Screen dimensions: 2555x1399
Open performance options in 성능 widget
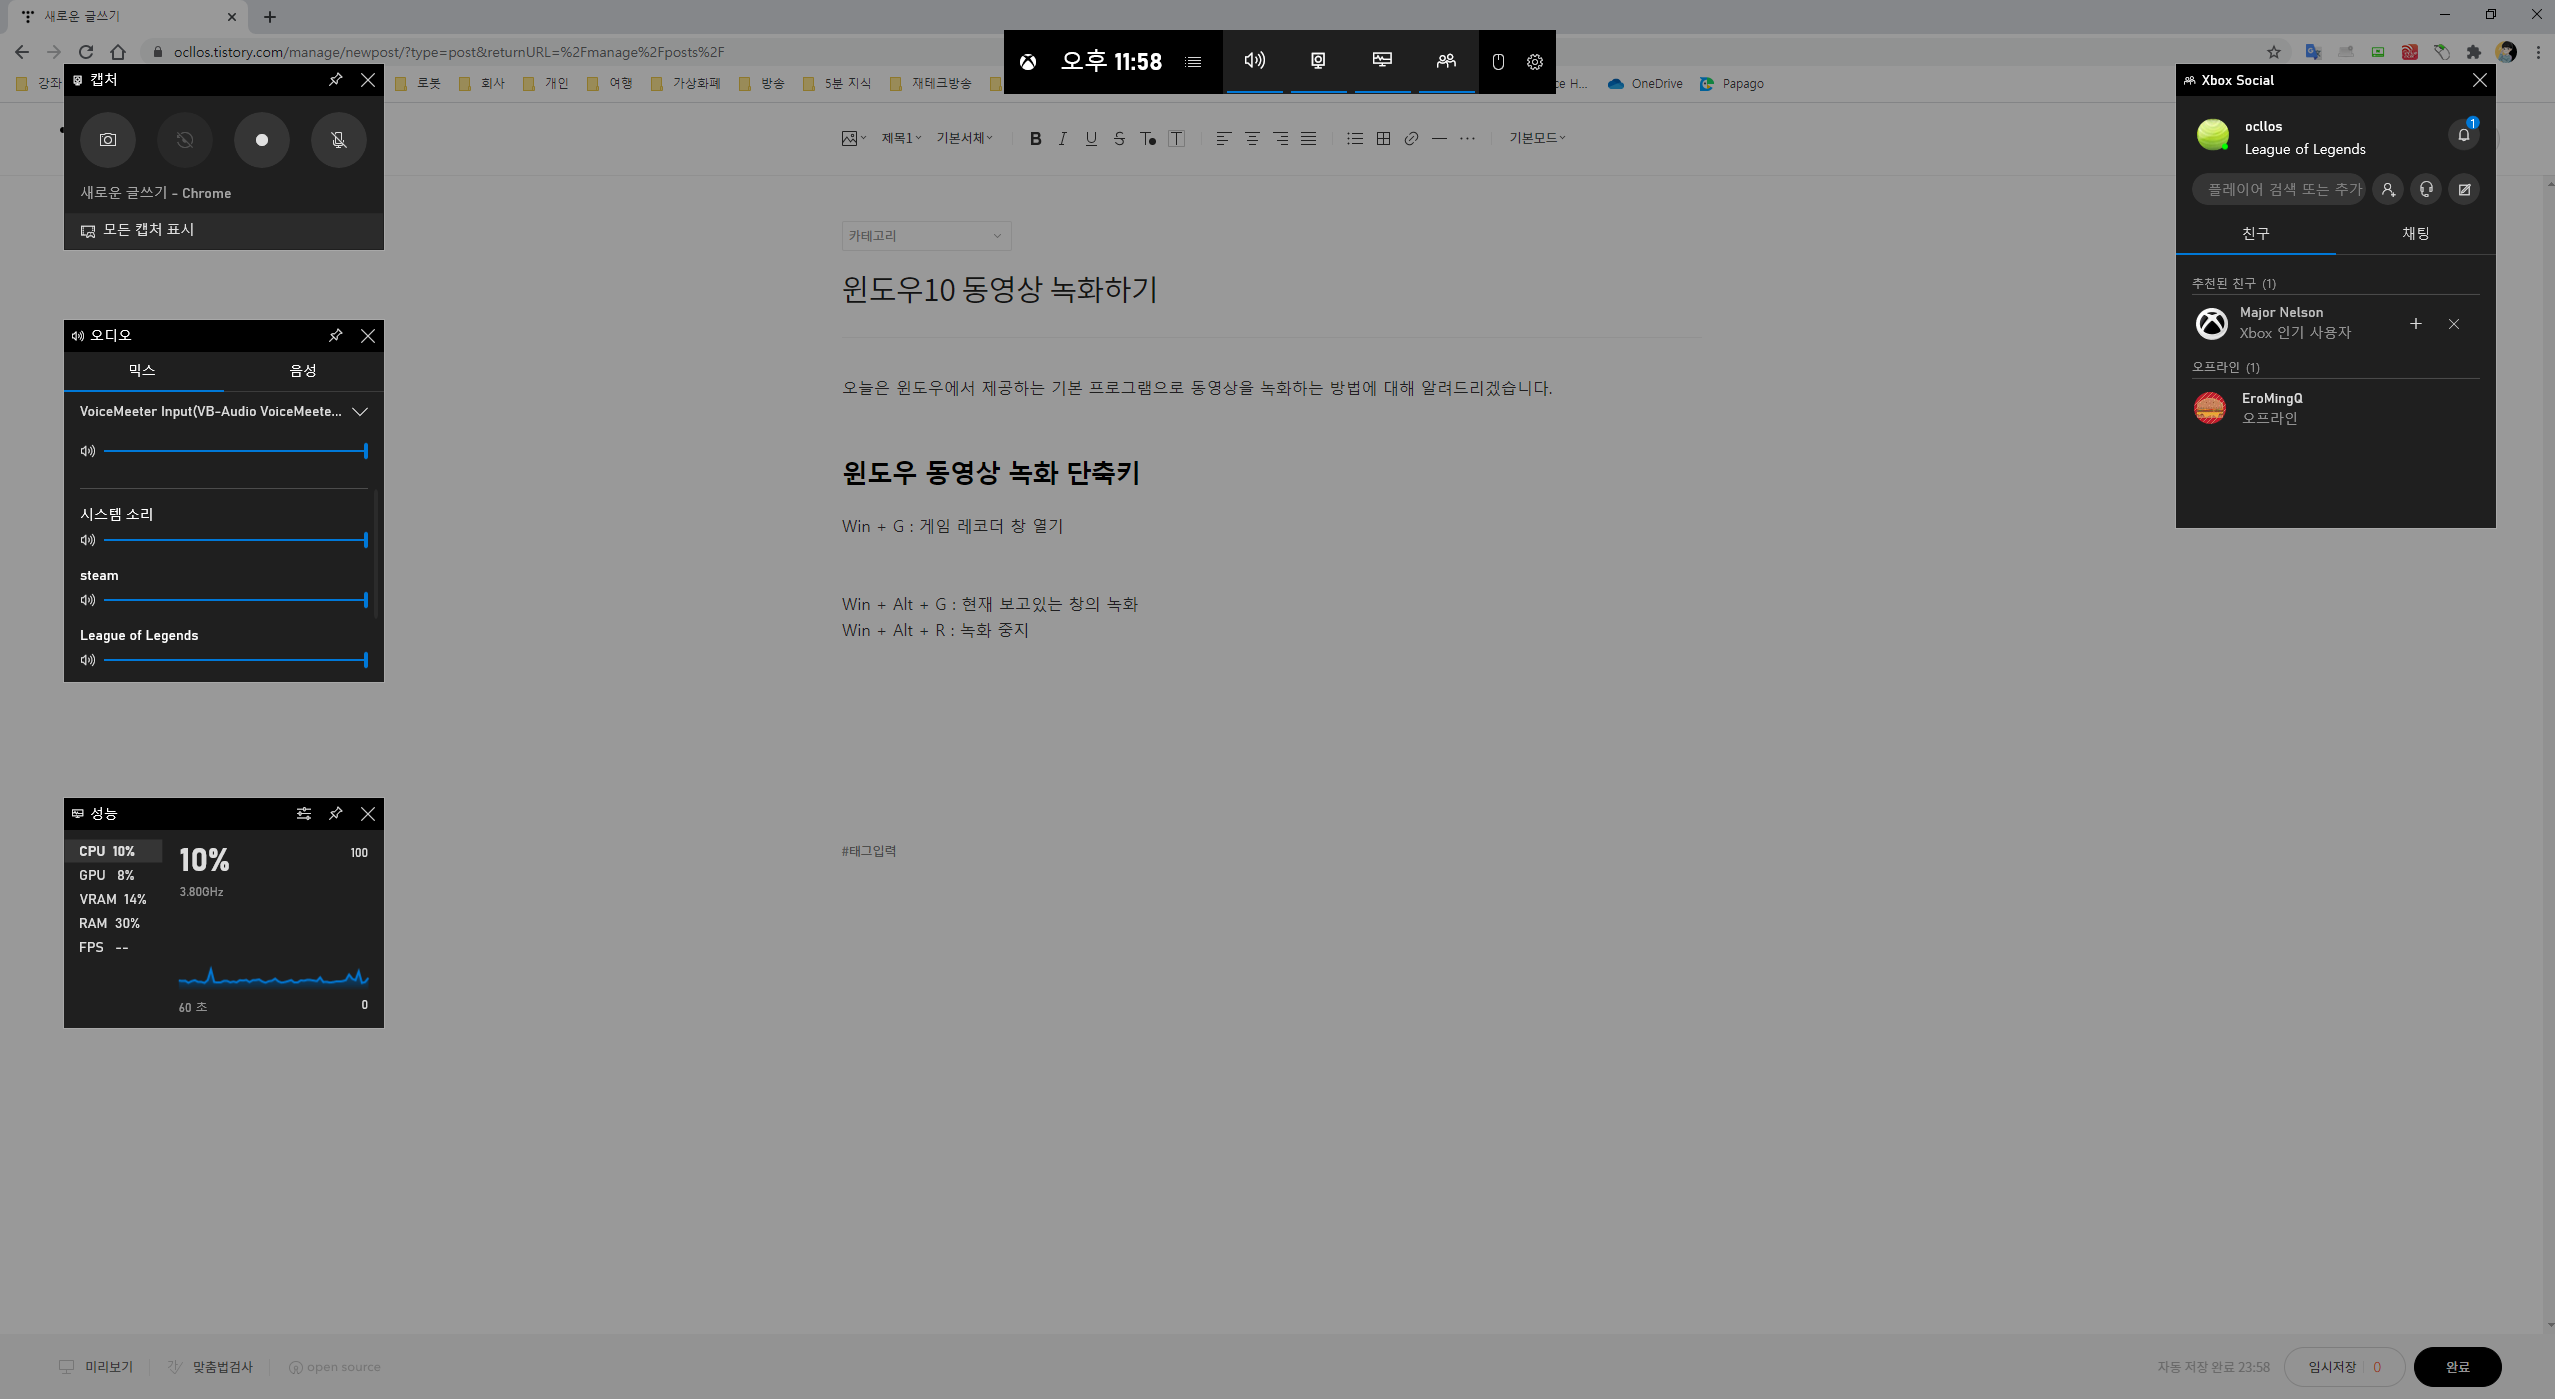(x=303, y=814)
